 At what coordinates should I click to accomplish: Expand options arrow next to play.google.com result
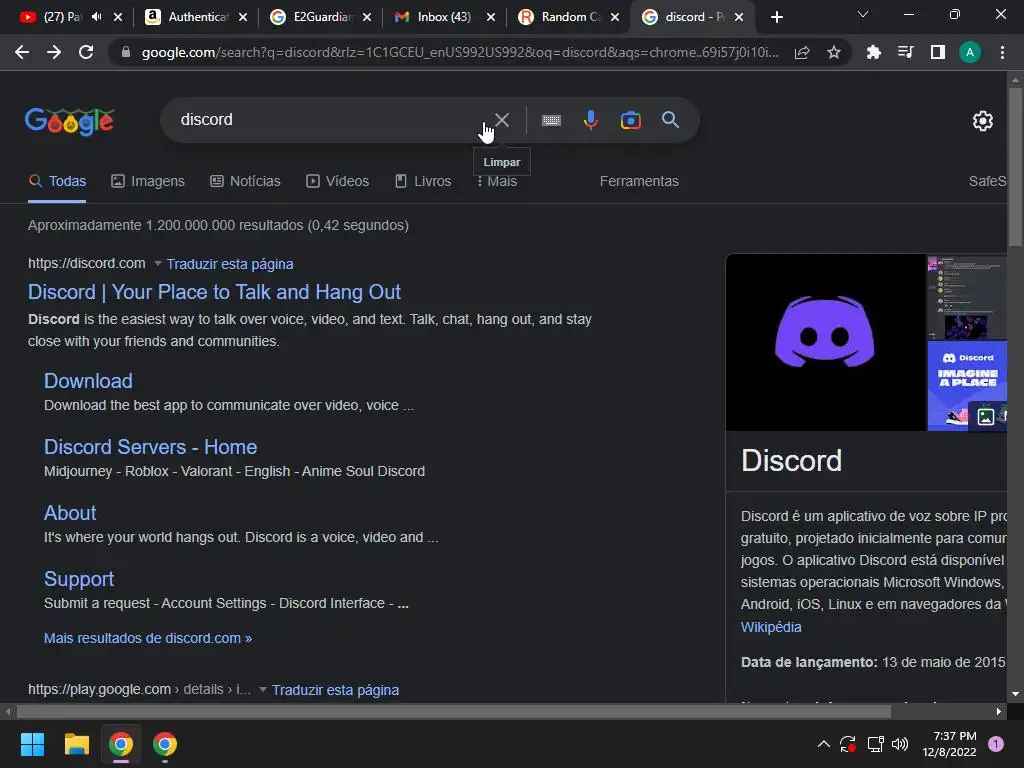(263, 690)
